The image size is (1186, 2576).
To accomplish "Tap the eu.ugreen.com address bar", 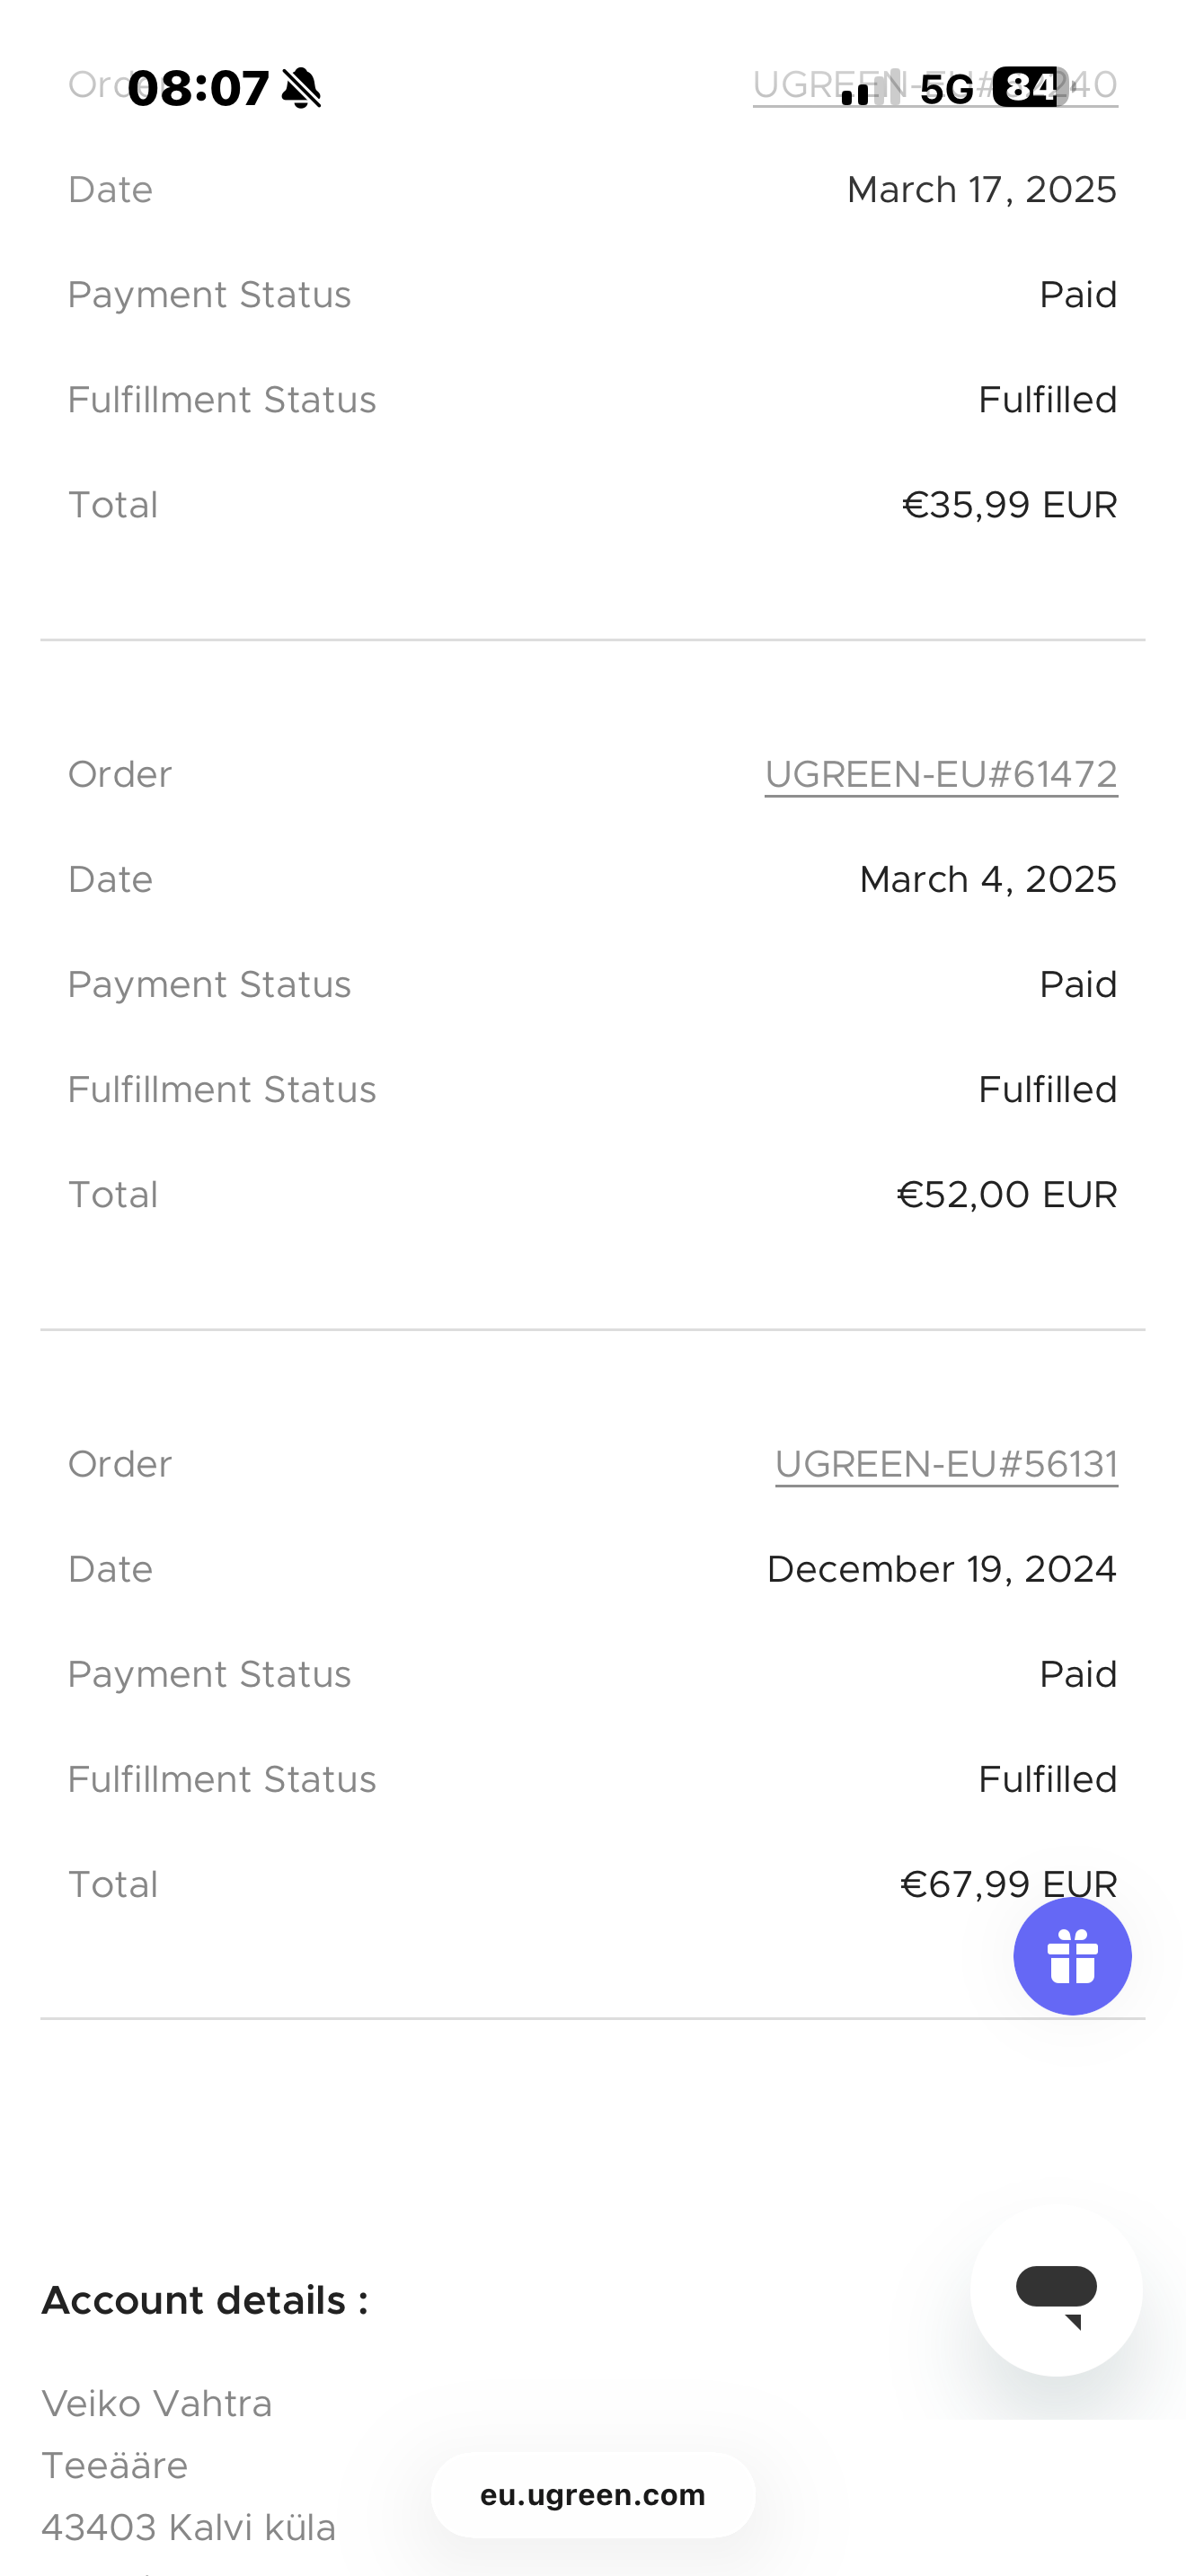I will pos(592,2495).
